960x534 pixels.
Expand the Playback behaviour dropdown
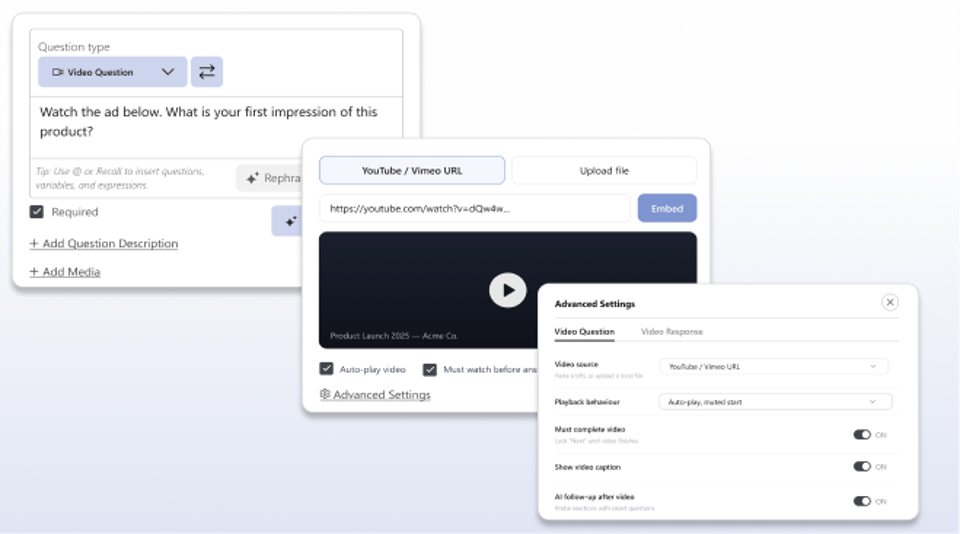click(775, 402)
